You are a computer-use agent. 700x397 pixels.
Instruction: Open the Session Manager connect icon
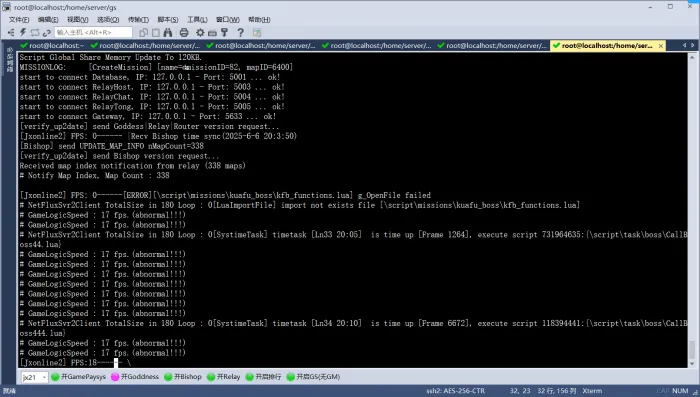click(x=11, y=33)
